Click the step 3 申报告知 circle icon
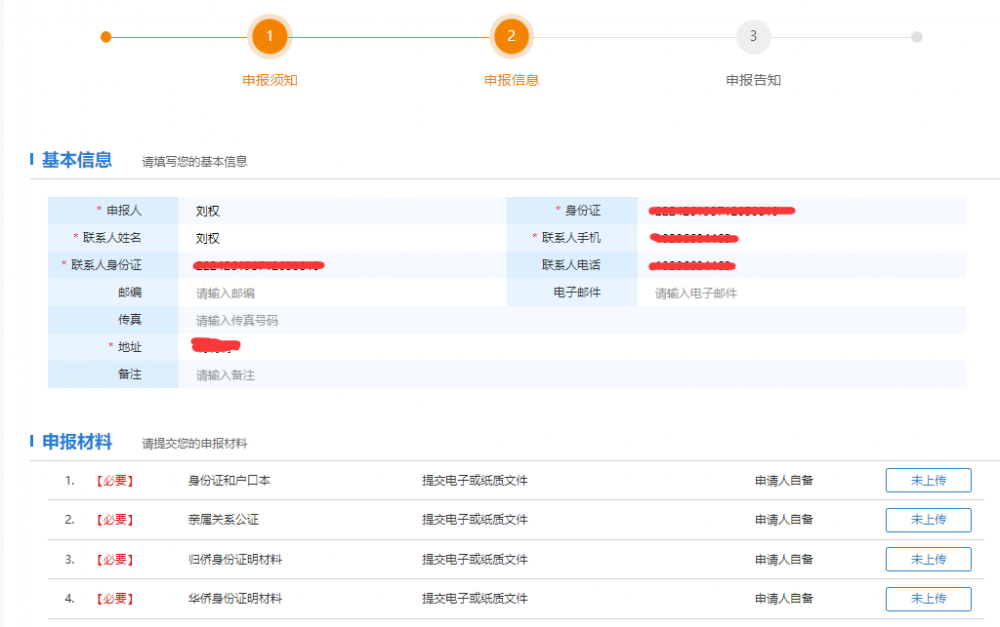The image size is (1000, 627). tap(753, 37)
